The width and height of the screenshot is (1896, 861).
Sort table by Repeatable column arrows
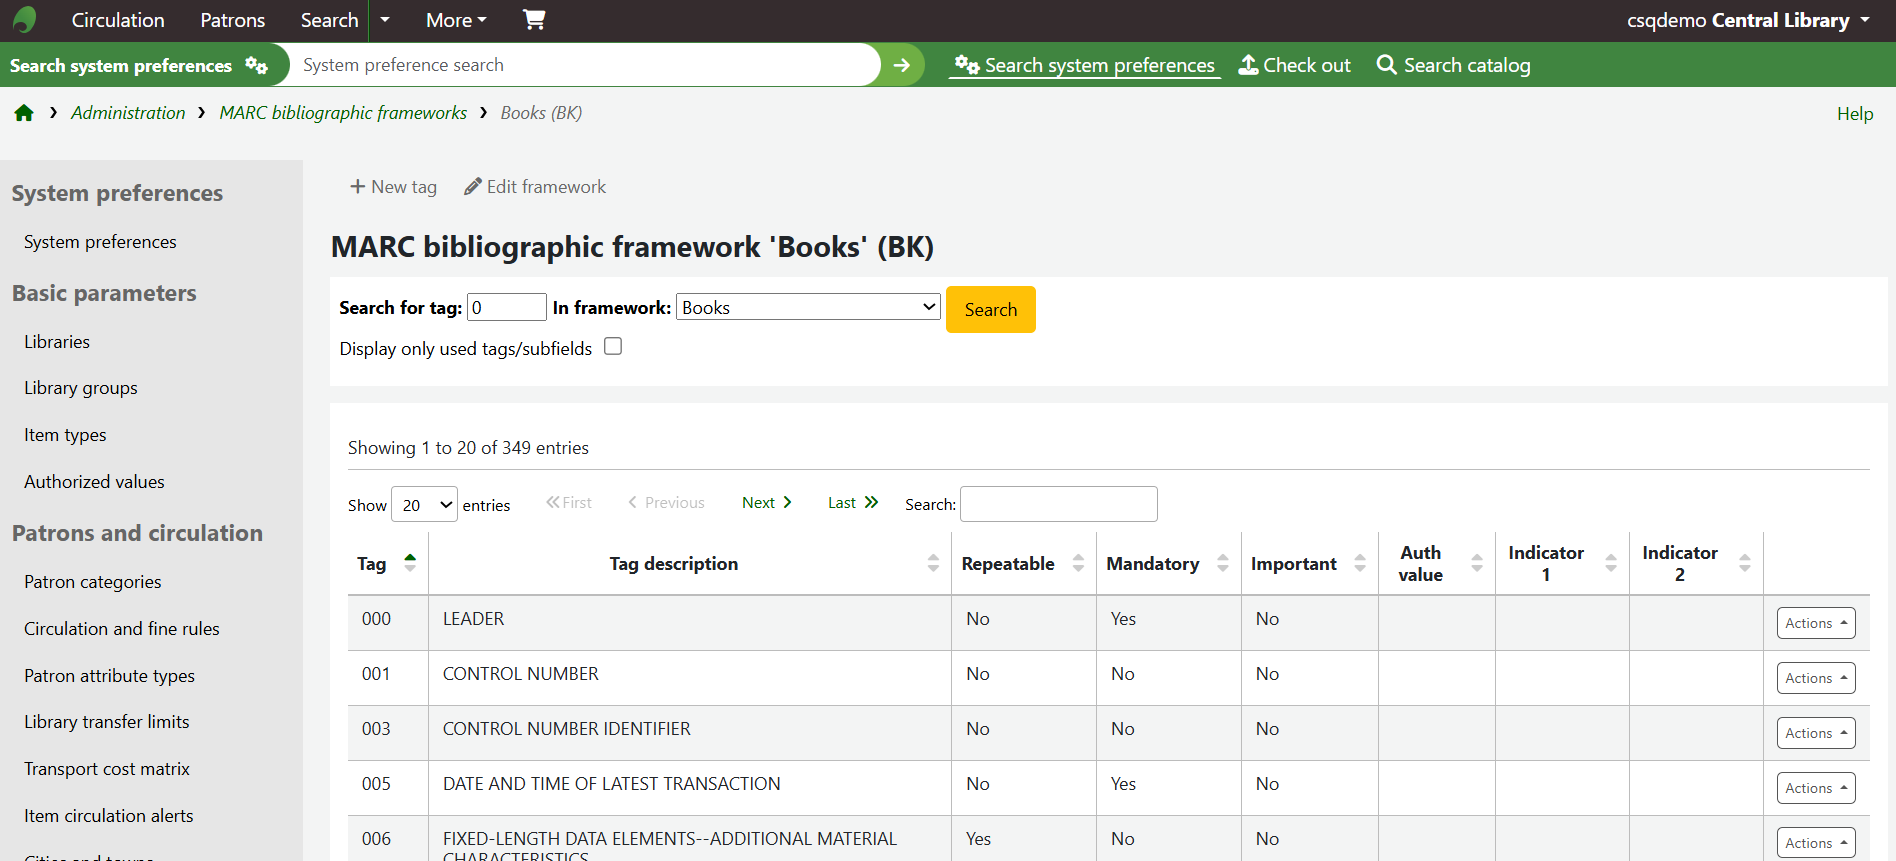pyautogui.click(x=1078, y=563)
